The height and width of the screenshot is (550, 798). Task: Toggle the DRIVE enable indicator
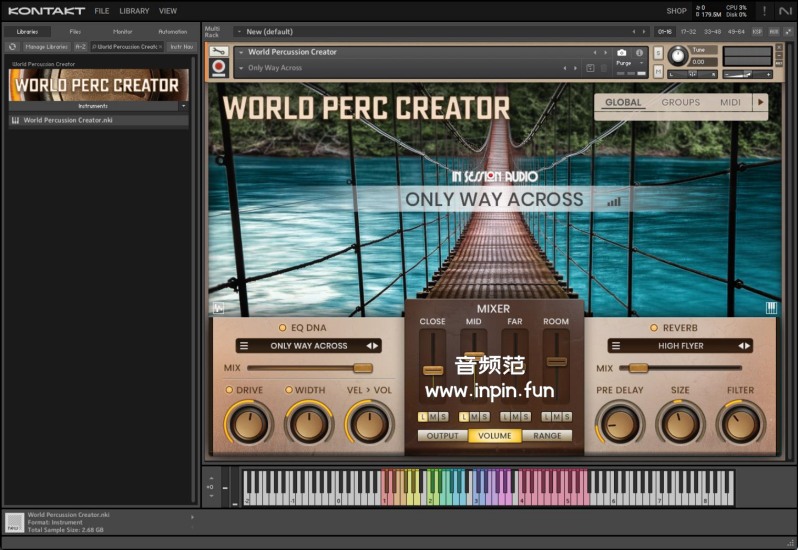(228, 390)
